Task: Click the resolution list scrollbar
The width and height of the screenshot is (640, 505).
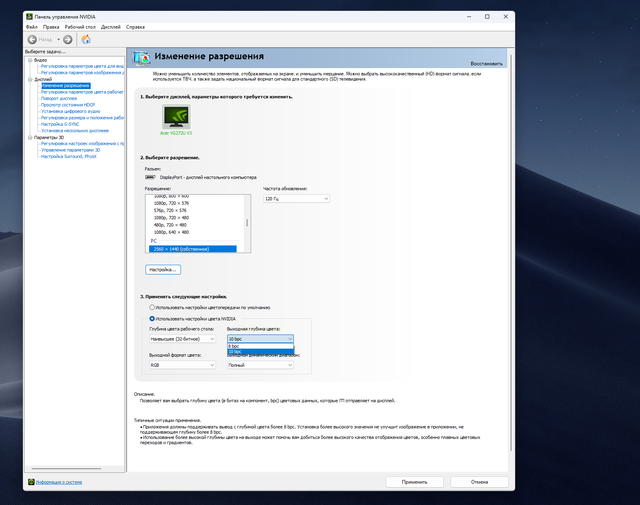Action: coord(247,223)
